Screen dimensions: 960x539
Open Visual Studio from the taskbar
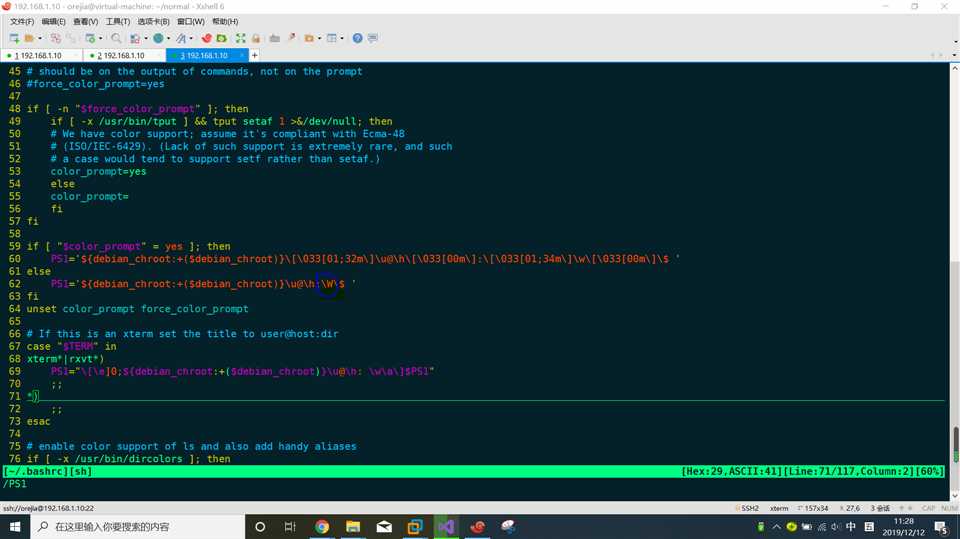pos(446,527)
